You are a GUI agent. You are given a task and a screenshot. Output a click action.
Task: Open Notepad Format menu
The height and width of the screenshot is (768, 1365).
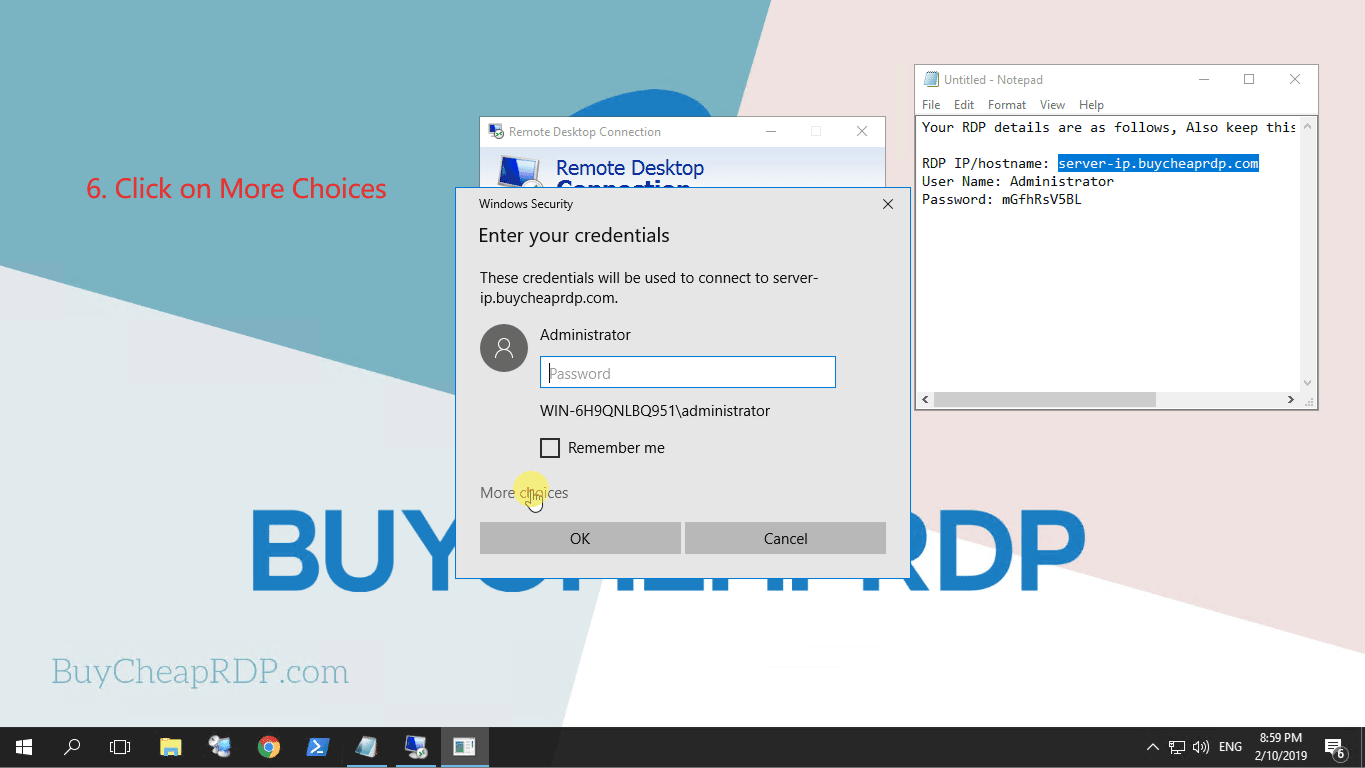[x=1007, y=105]
